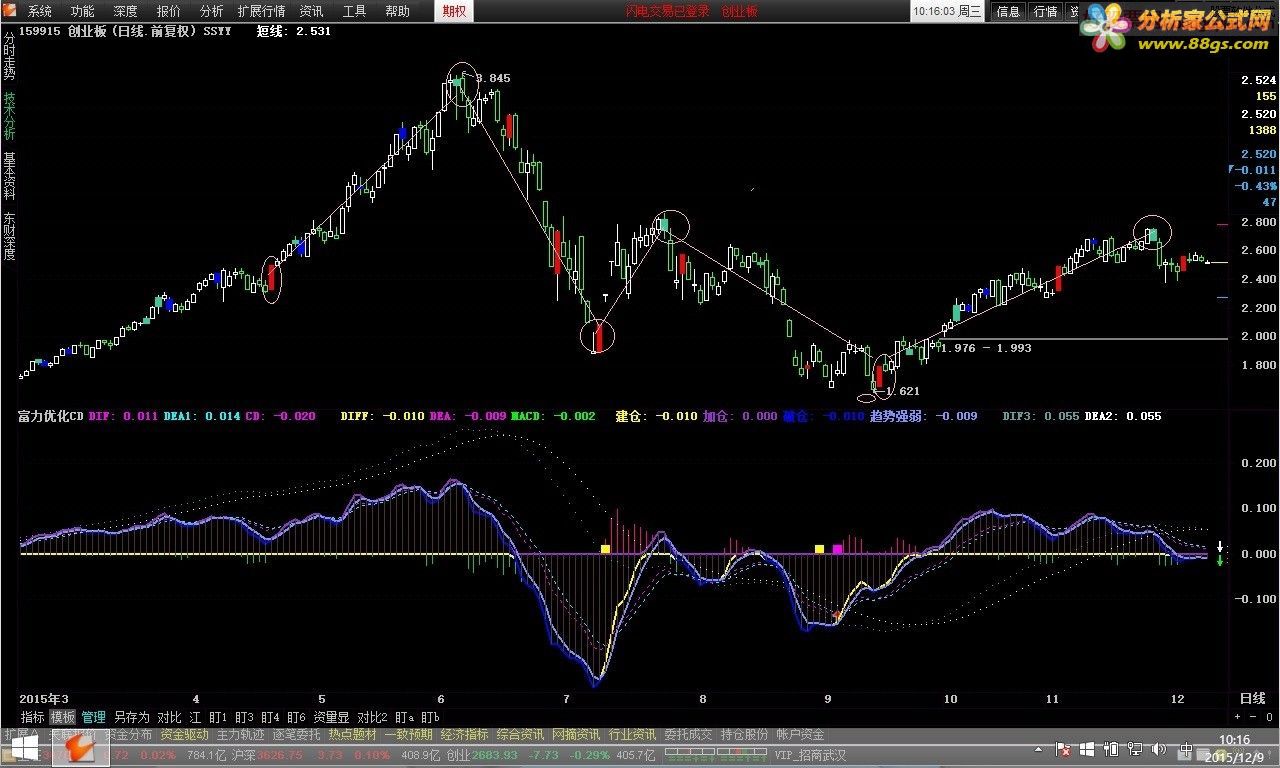Click the minus zoom icon under 日线

coord(1252,716)
